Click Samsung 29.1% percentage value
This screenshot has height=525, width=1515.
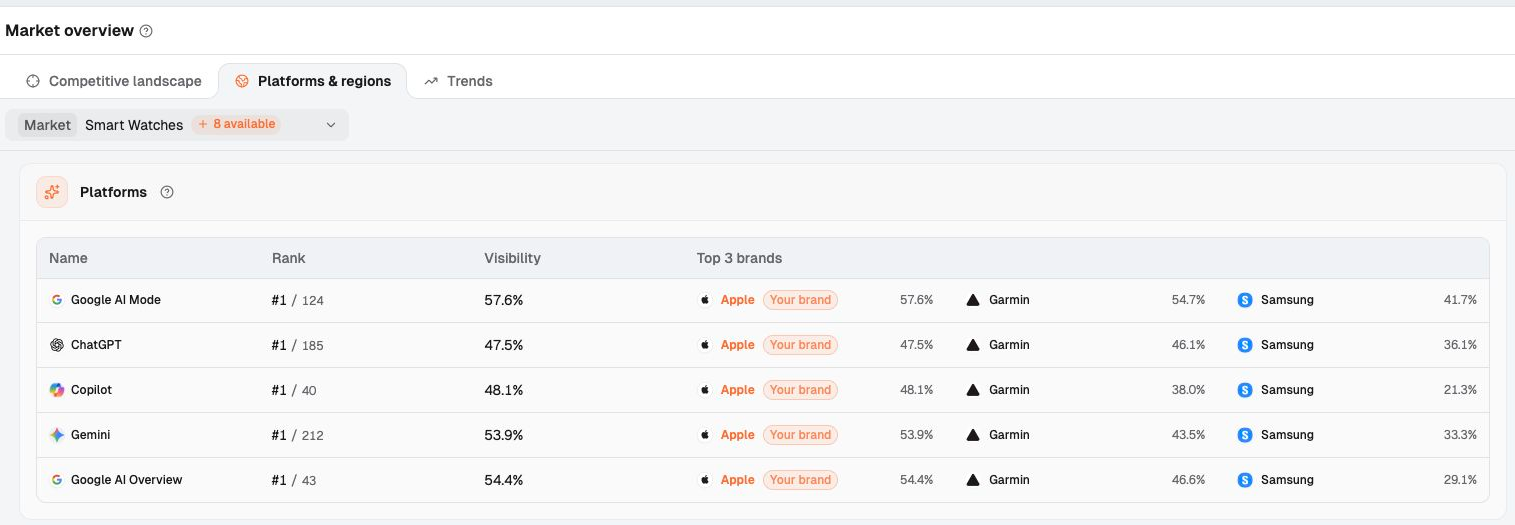tap(1460, 480)
